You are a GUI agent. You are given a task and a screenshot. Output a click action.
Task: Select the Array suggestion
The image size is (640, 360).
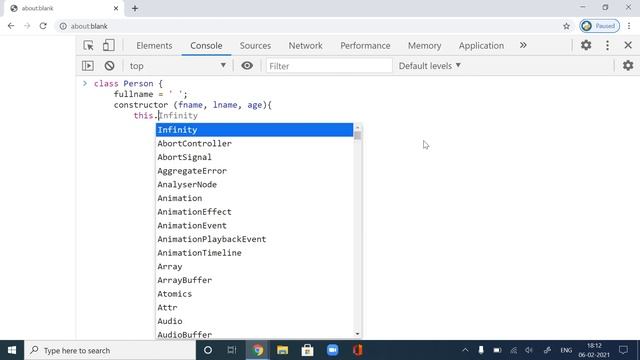[254, 267]
